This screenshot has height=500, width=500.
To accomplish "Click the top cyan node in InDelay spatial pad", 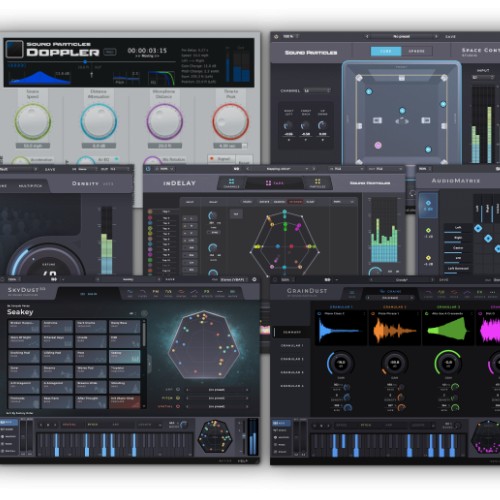I will tap(285, 212).
